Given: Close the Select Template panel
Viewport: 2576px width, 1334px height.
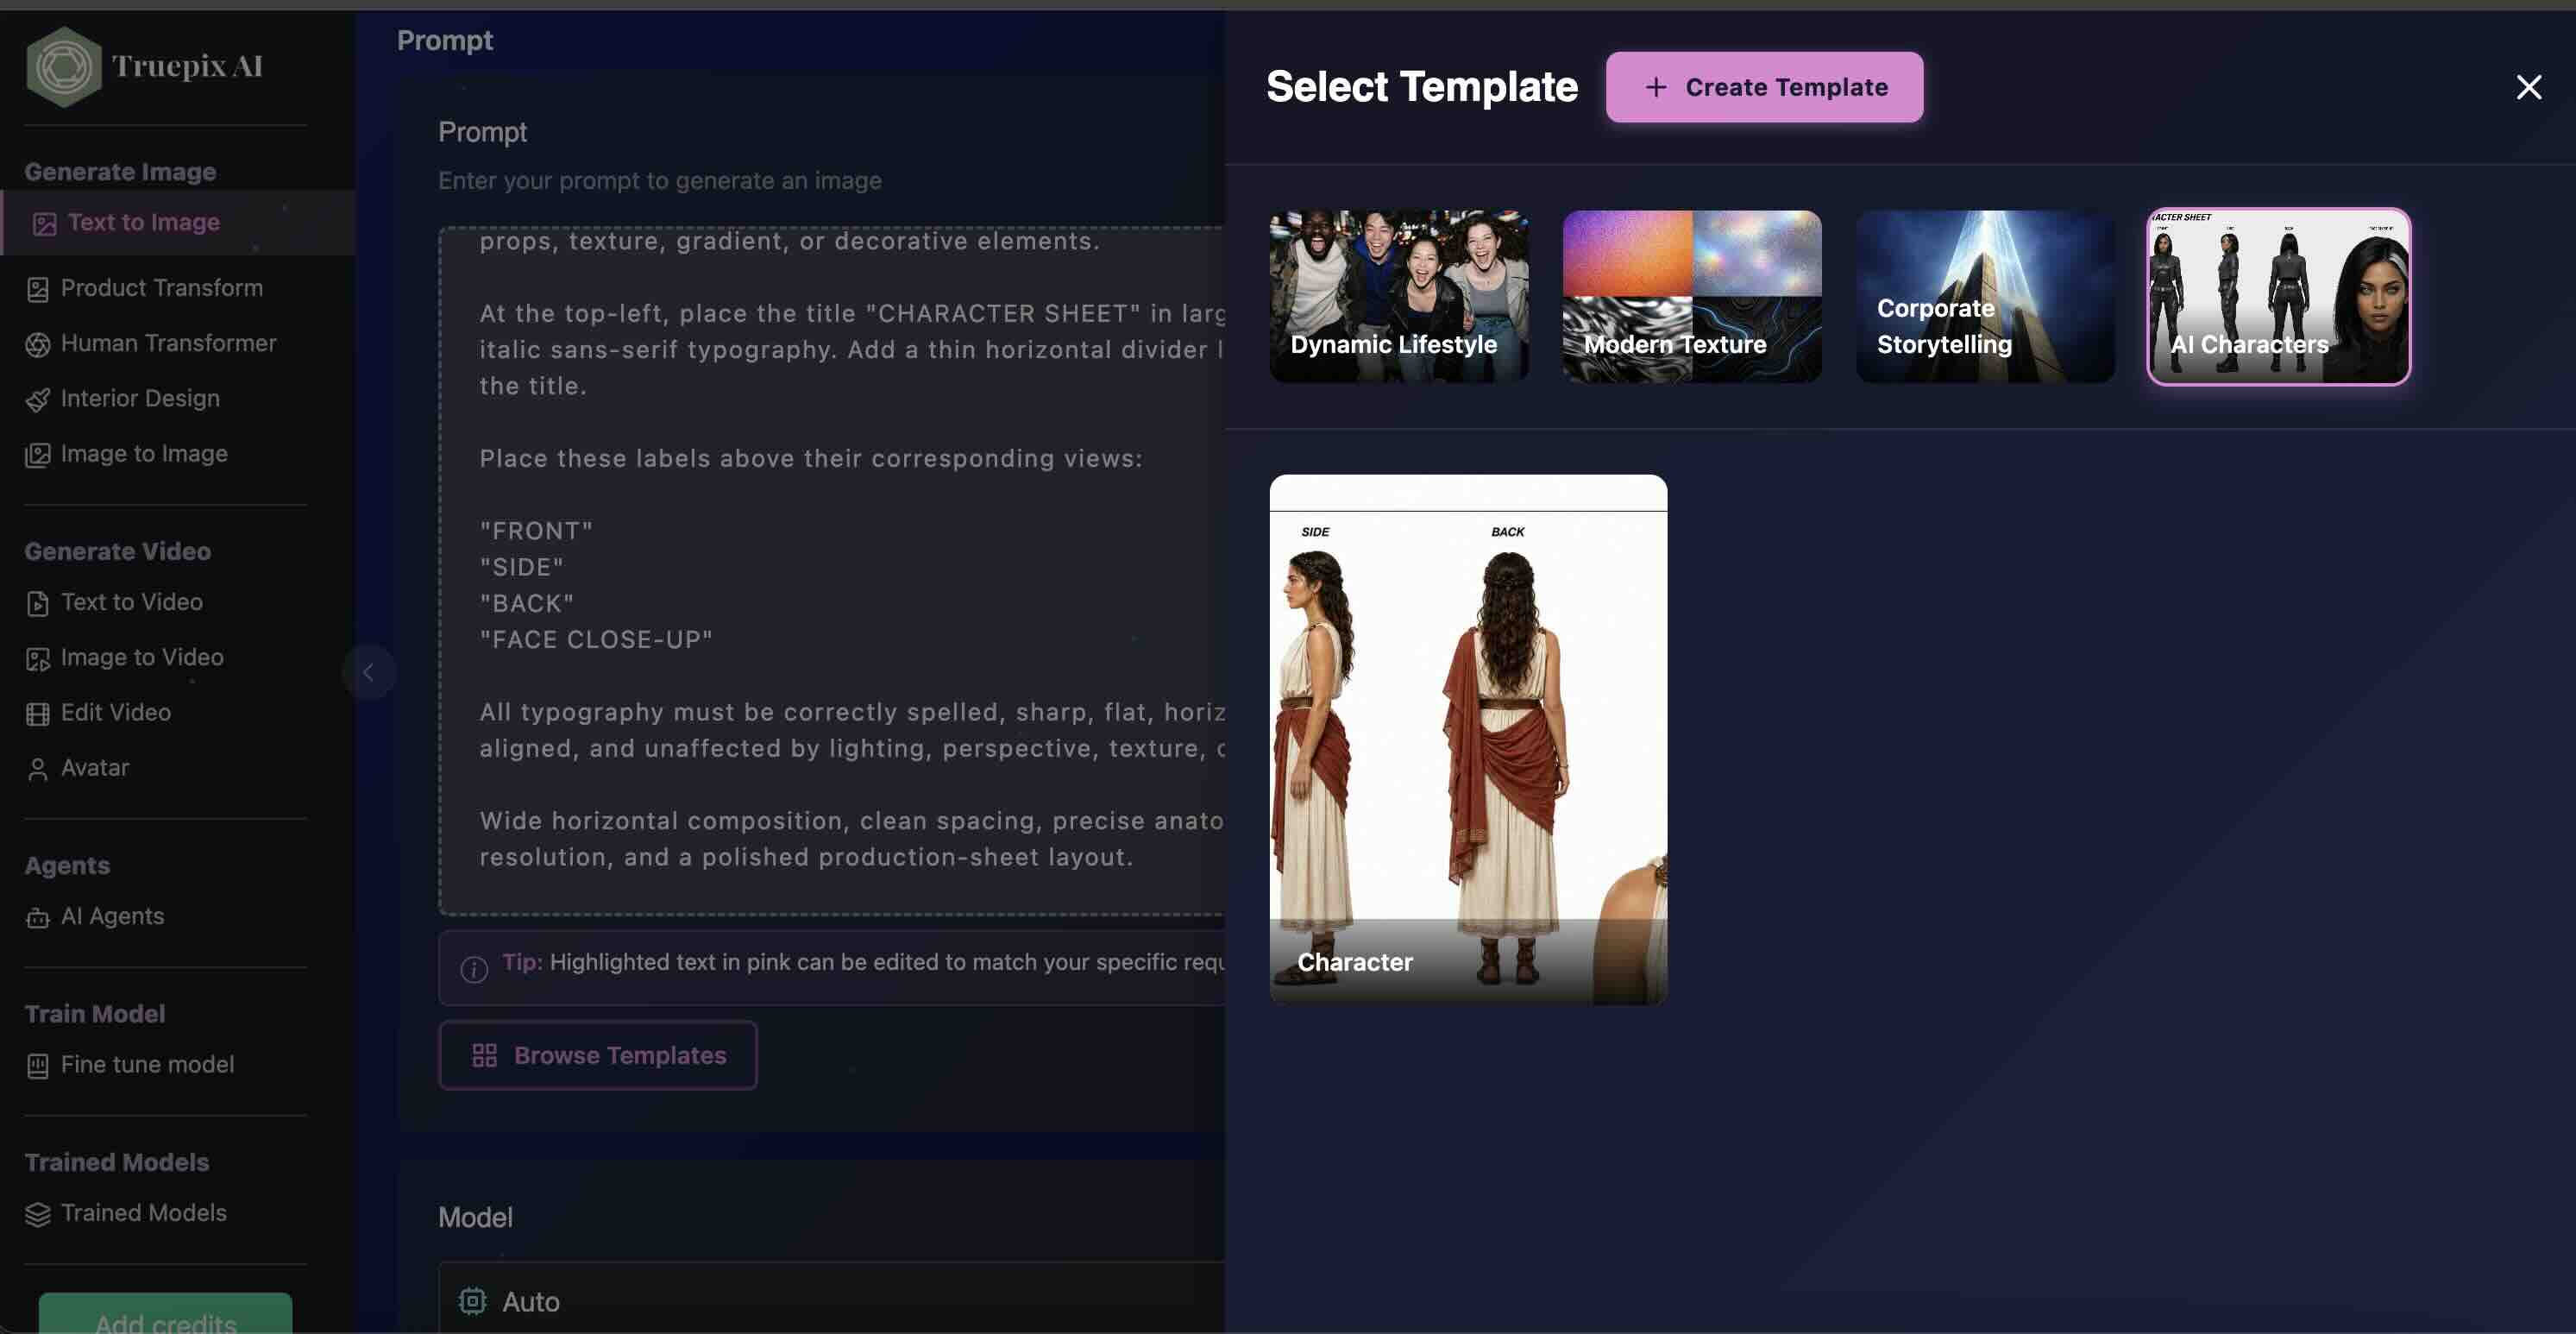Looking at the screenshot, I should coord(2528,87).
